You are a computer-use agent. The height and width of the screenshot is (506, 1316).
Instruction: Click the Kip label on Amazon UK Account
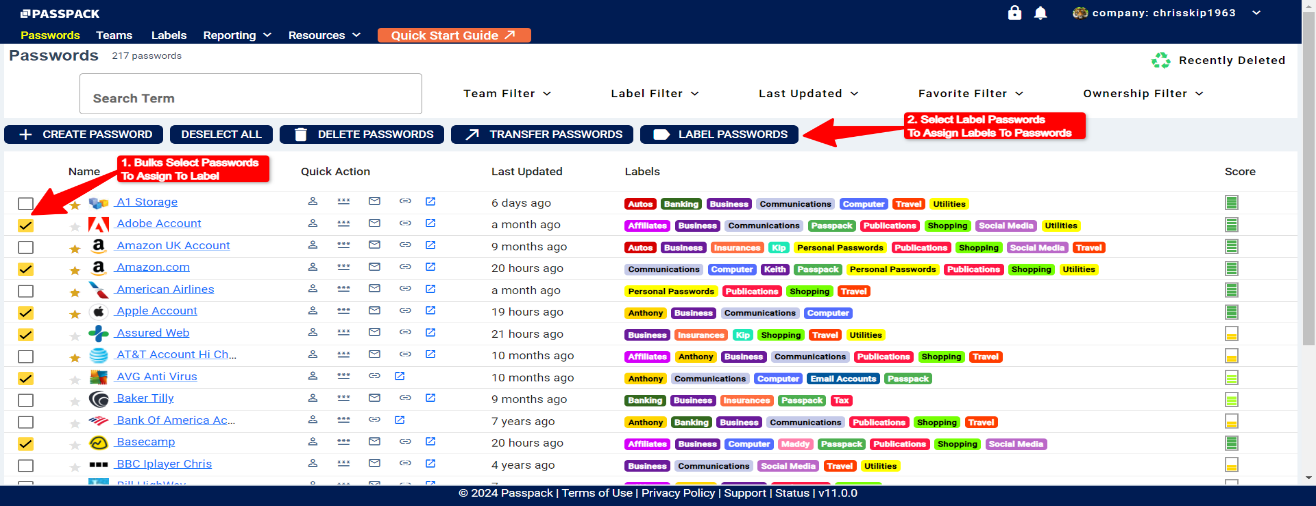[779, 247]
